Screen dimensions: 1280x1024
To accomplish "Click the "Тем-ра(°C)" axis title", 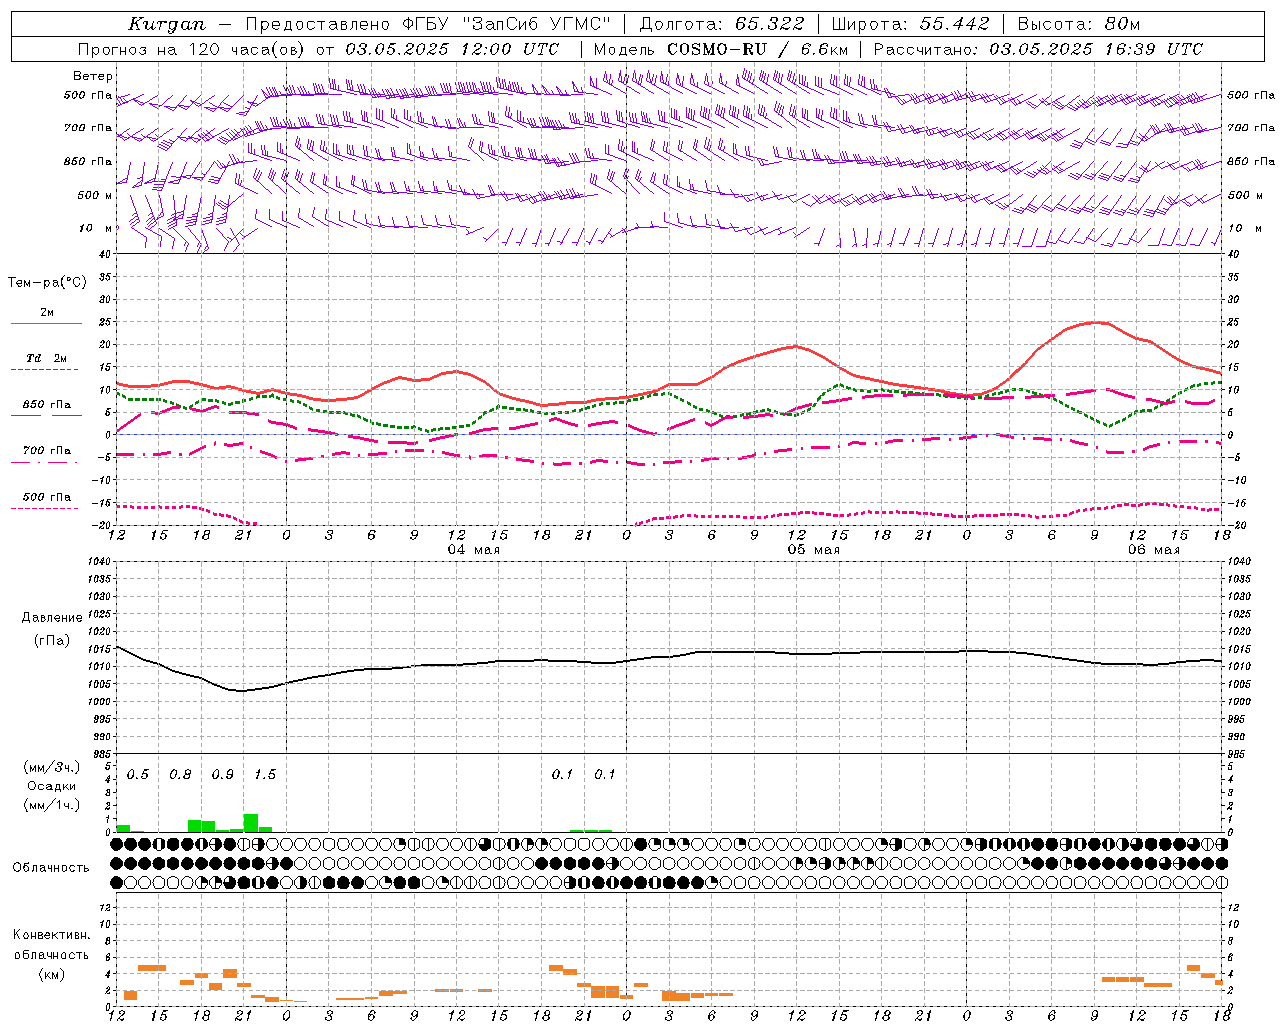I will tap(47, 283).
